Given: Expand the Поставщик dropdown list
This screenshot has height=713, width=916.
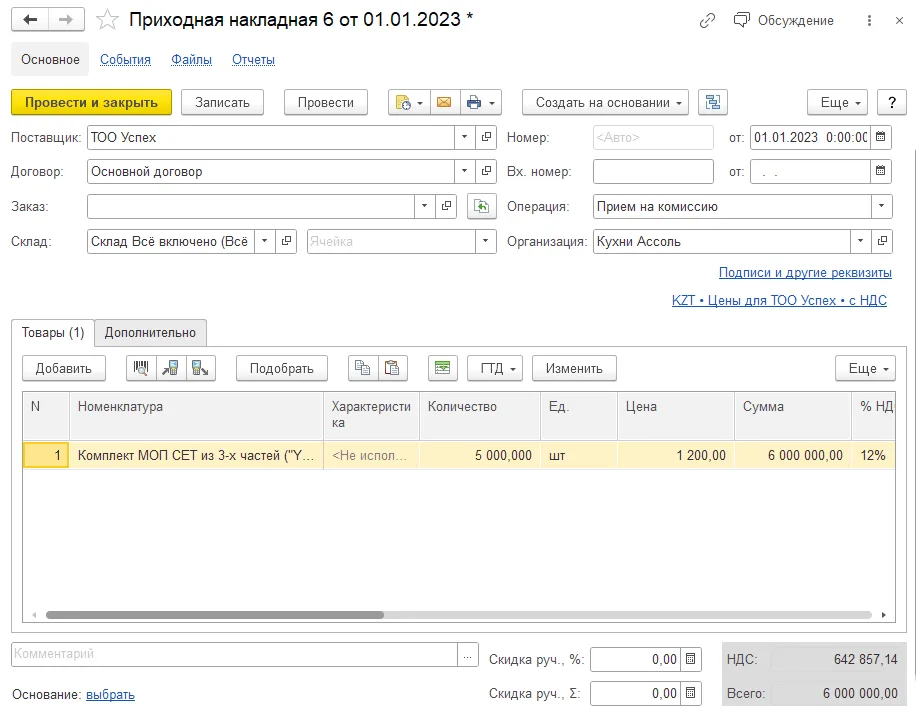Looking at the screenshot, I should [464, 137].
